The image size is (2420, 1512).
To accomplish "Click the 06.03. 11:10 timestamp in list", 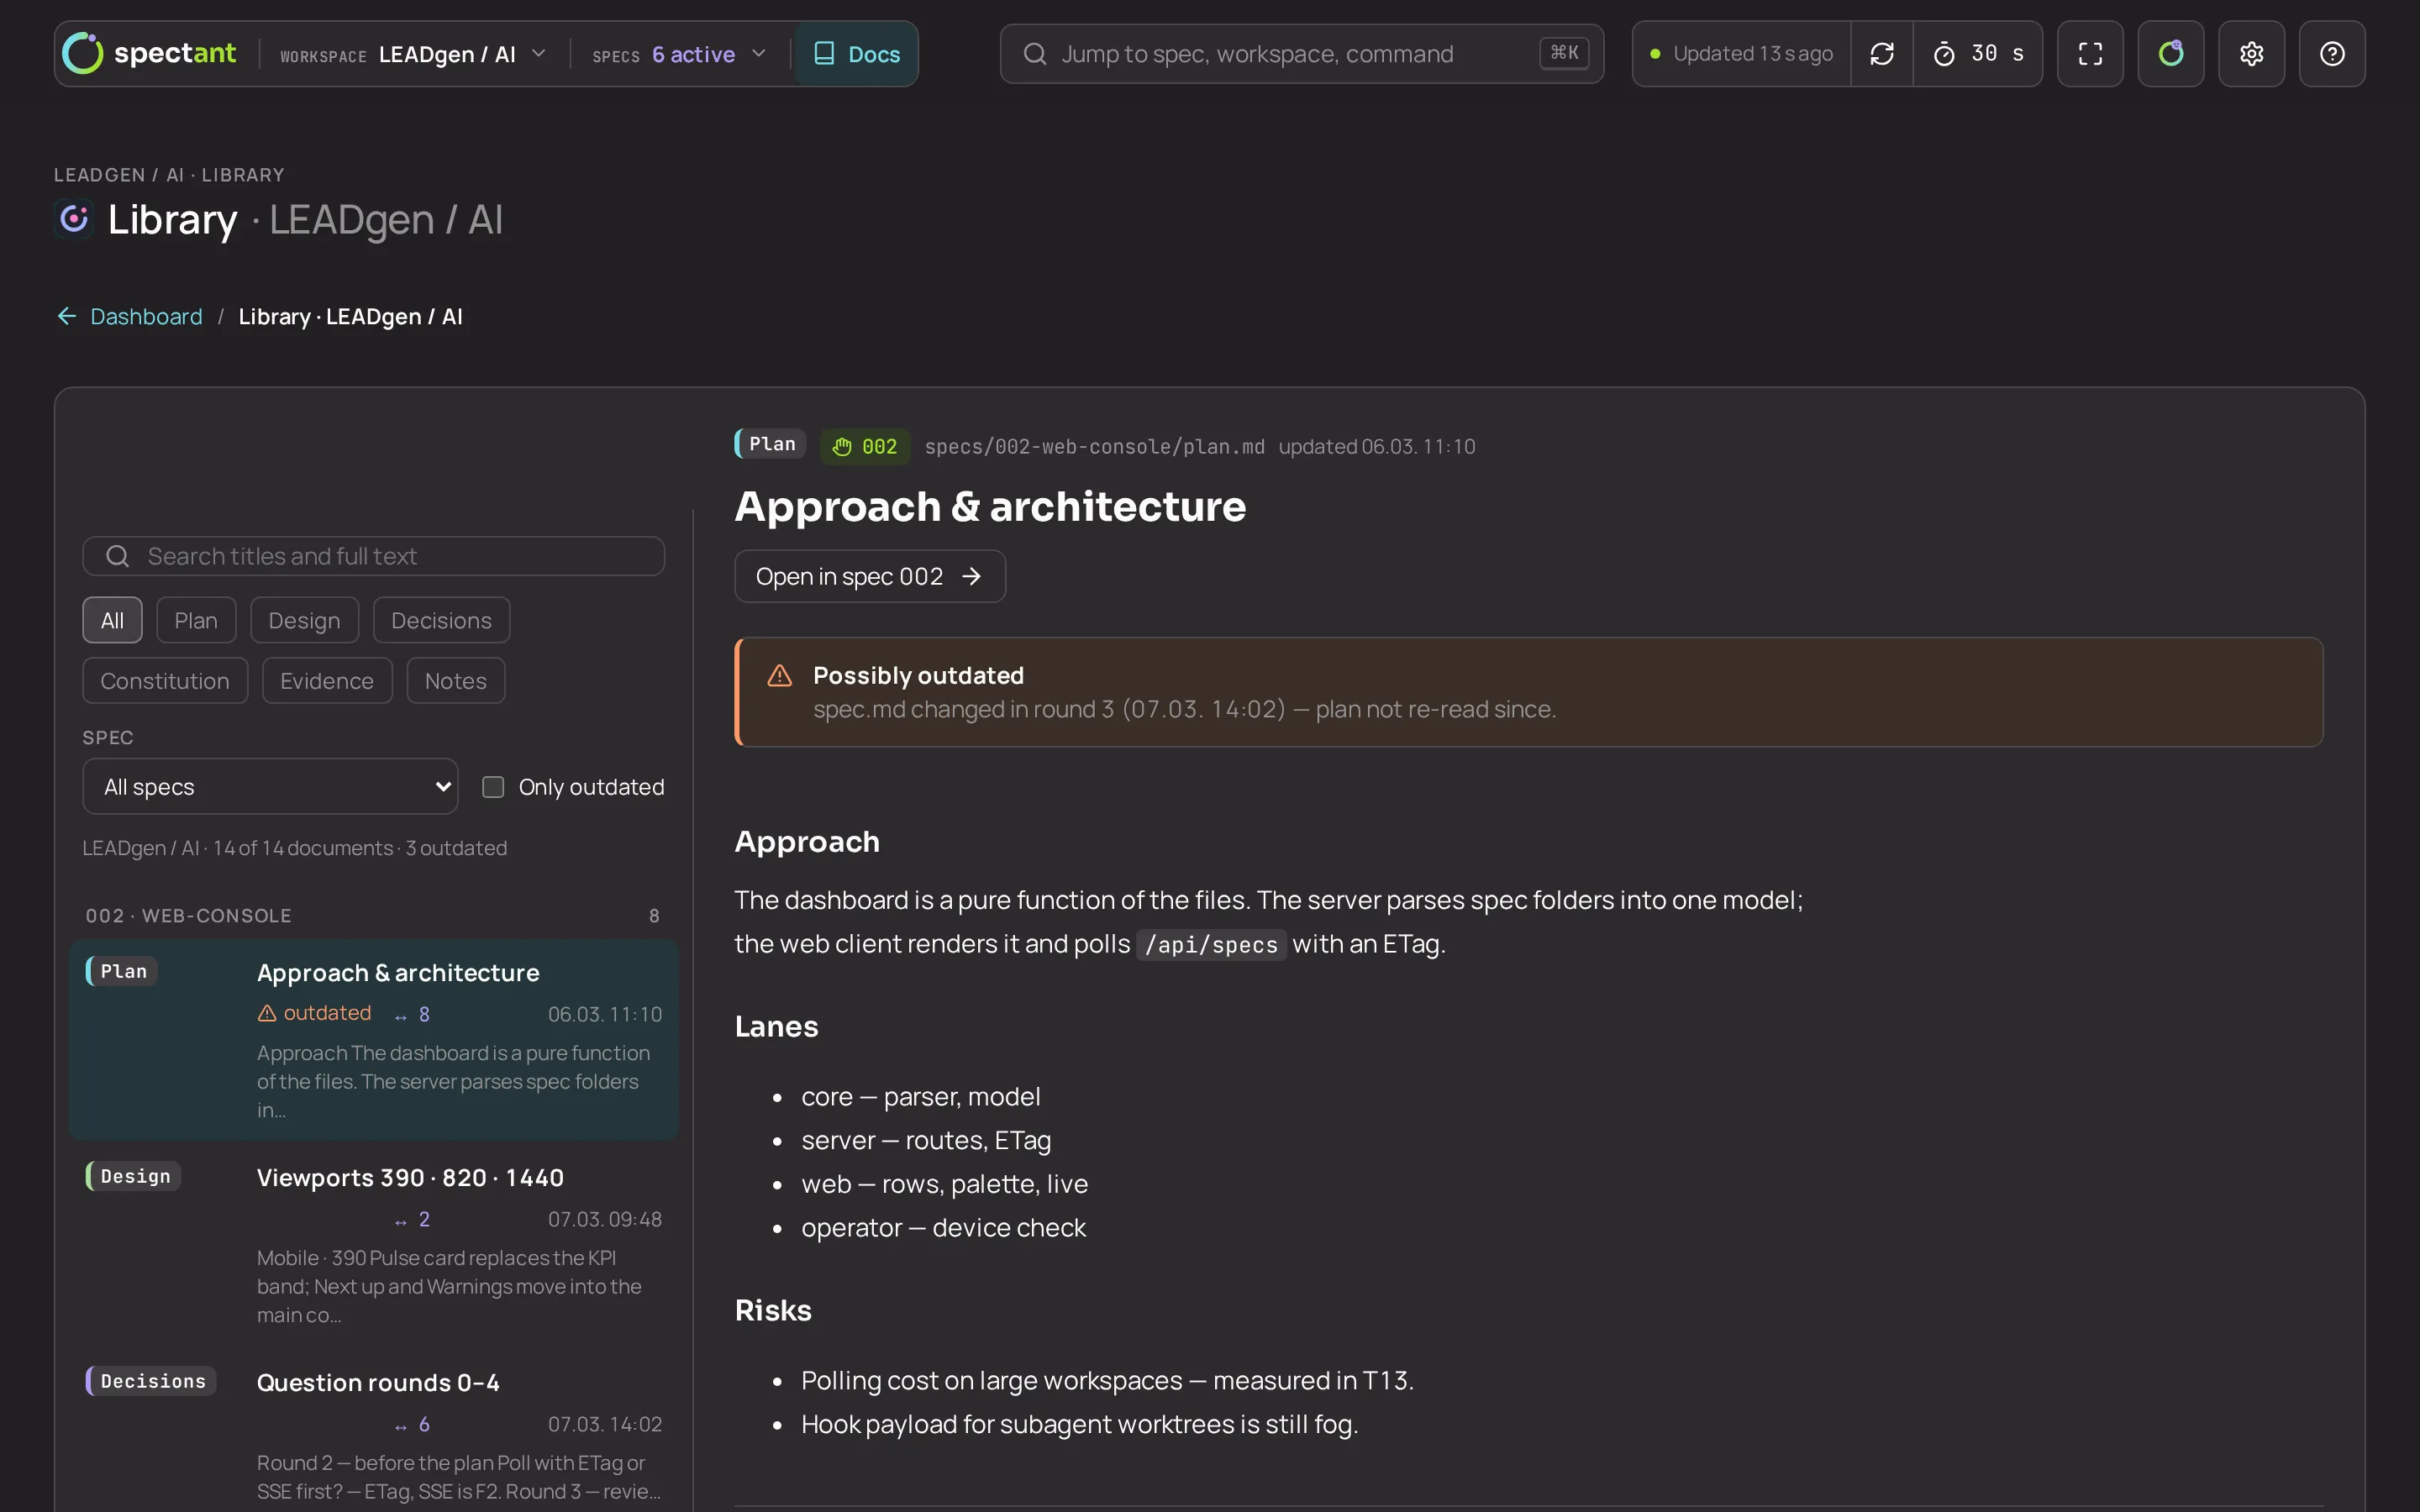I will point(605,1014).
